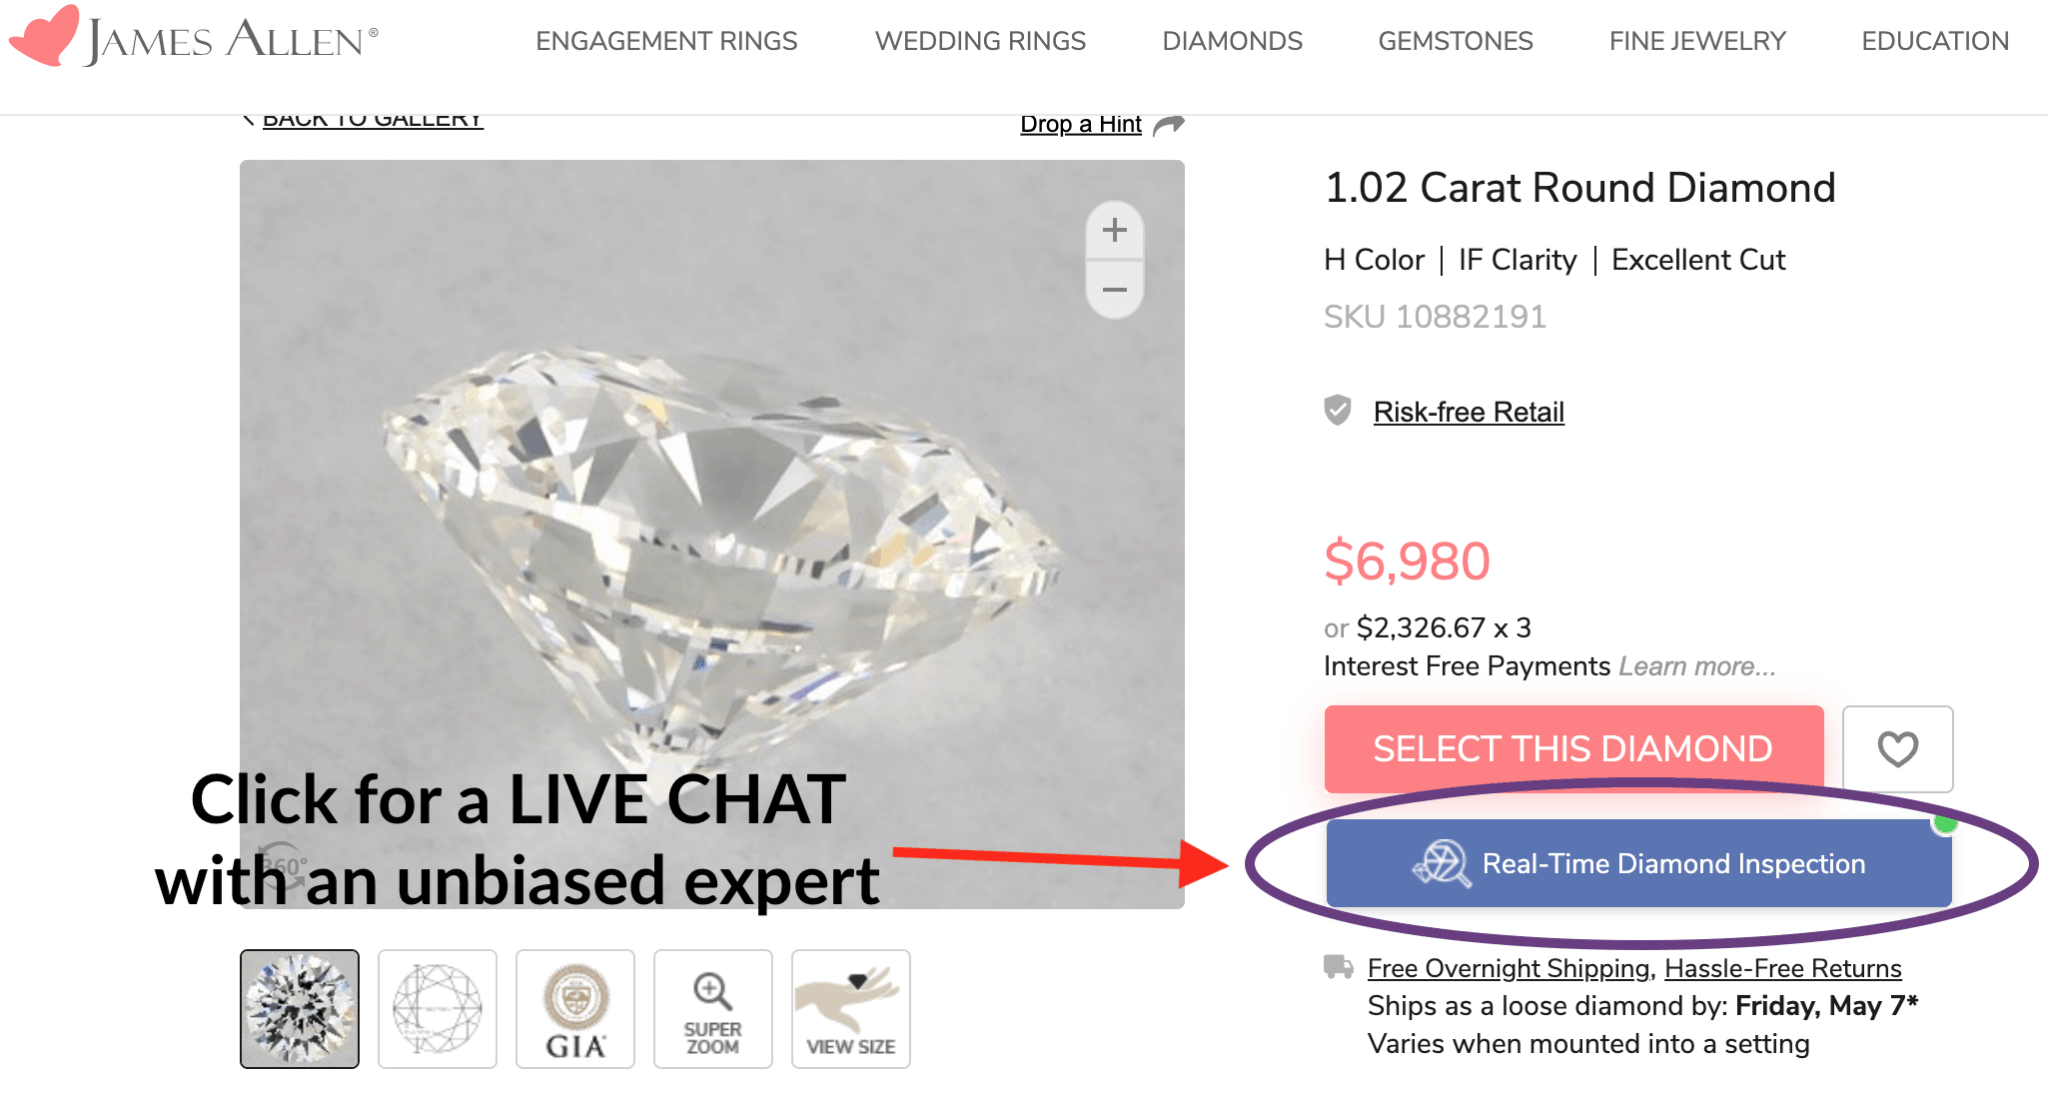
Task: Select the diamond wireframe diagram thumbnail
Action: pos(437,1007)
